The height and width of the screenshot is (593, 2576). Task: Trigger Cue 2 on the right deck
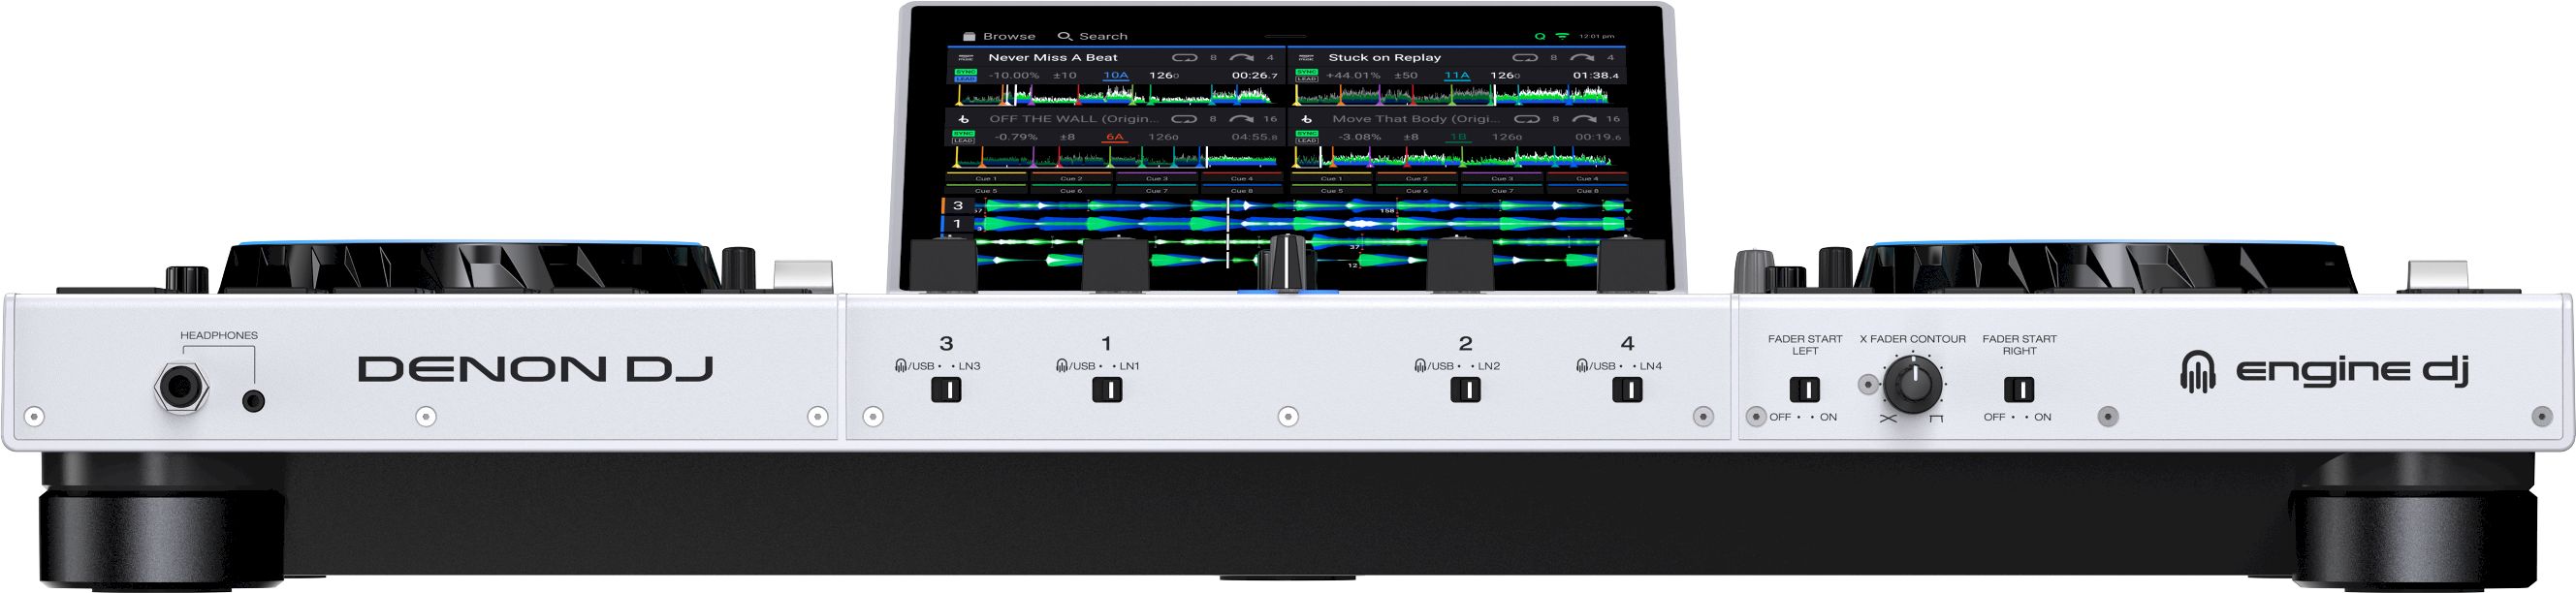pos(1416,179)
